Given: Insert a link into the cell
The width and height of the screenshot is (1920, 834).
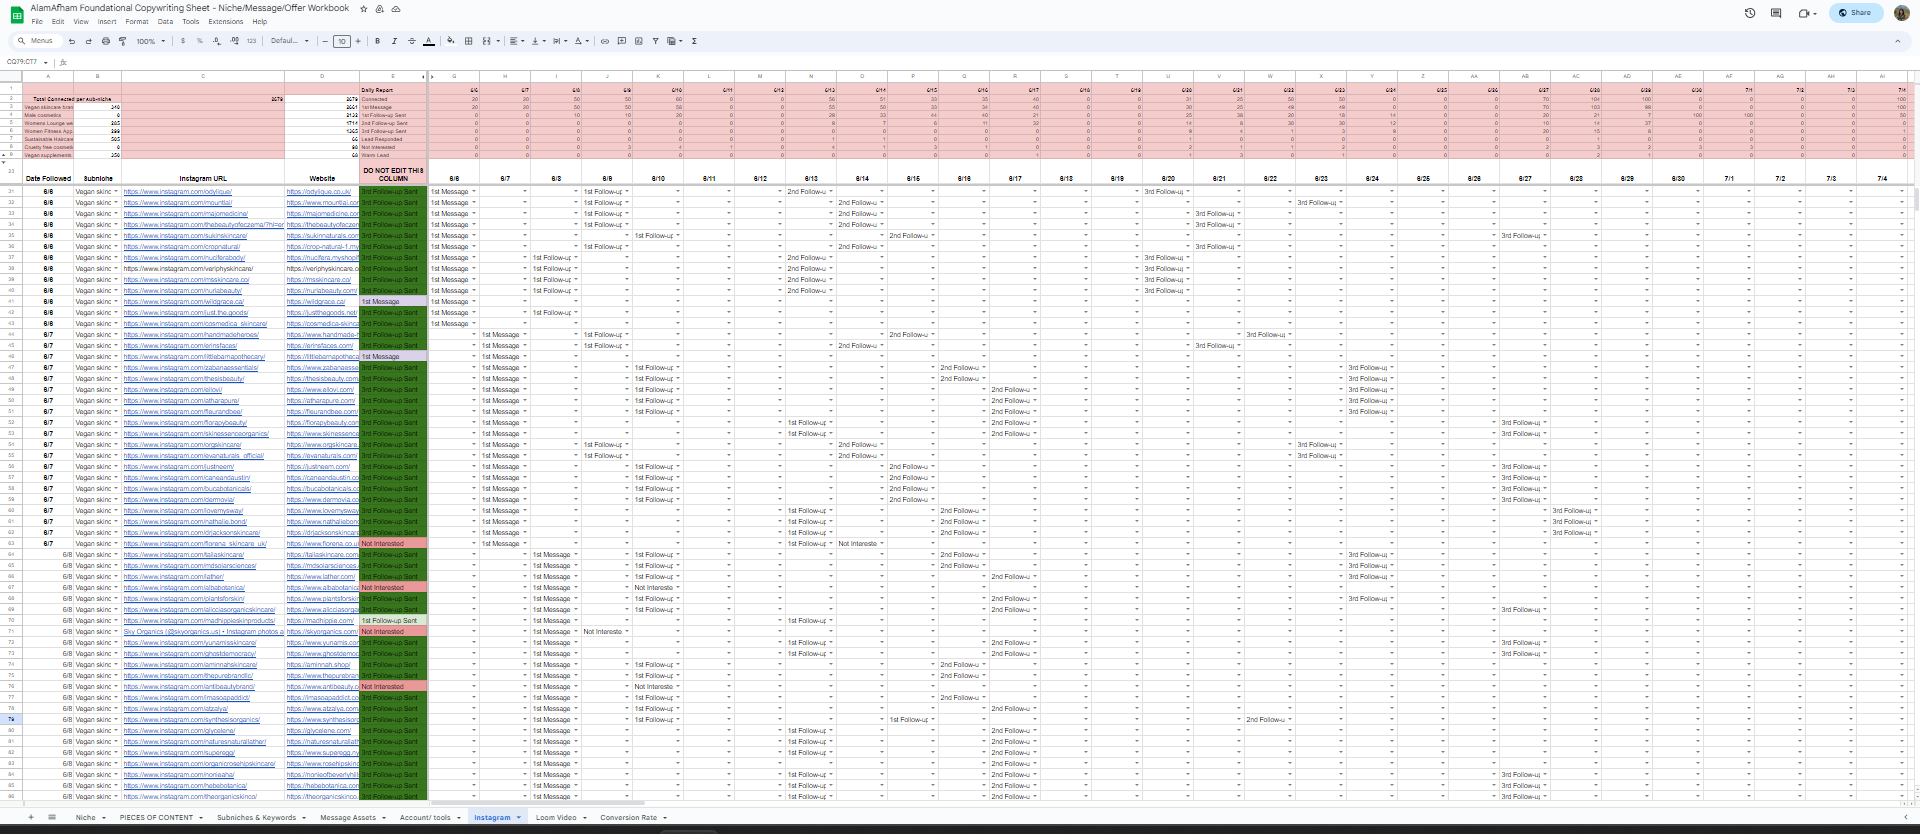Looking at the screenshot, I should [x=604, y=41].
